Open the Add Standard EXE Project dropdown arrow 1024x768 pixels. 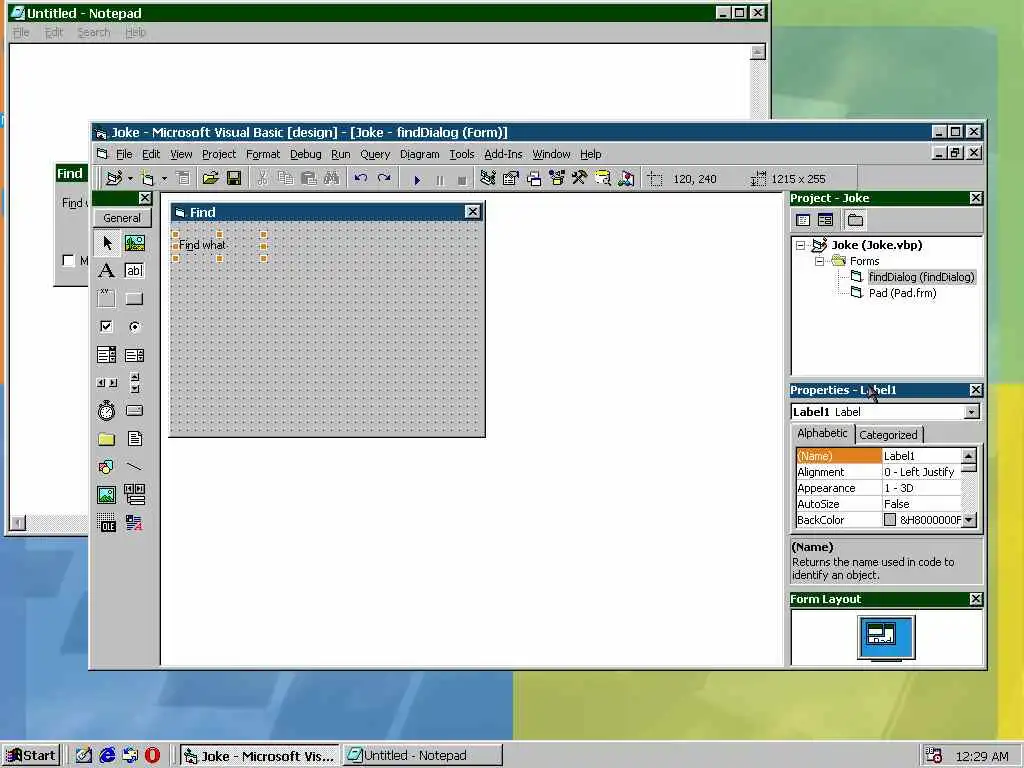(x=130, y=178)
